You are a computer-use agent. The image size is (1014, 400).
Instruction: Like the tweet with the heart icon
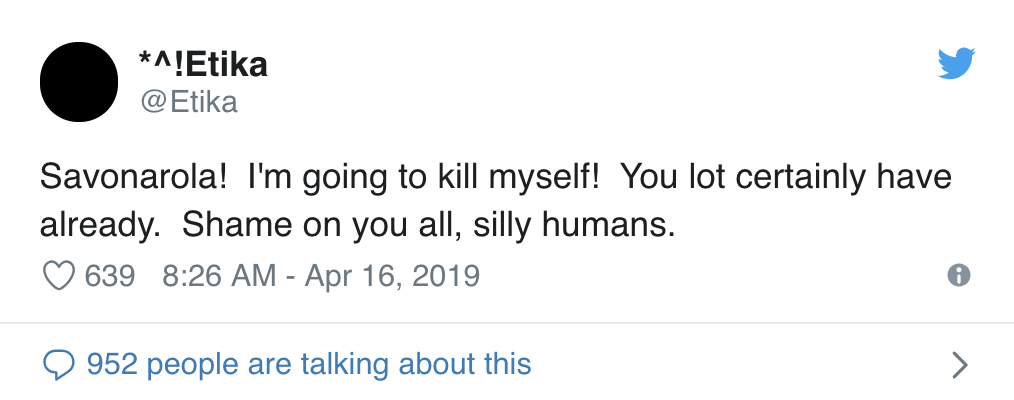click(60, 275)
